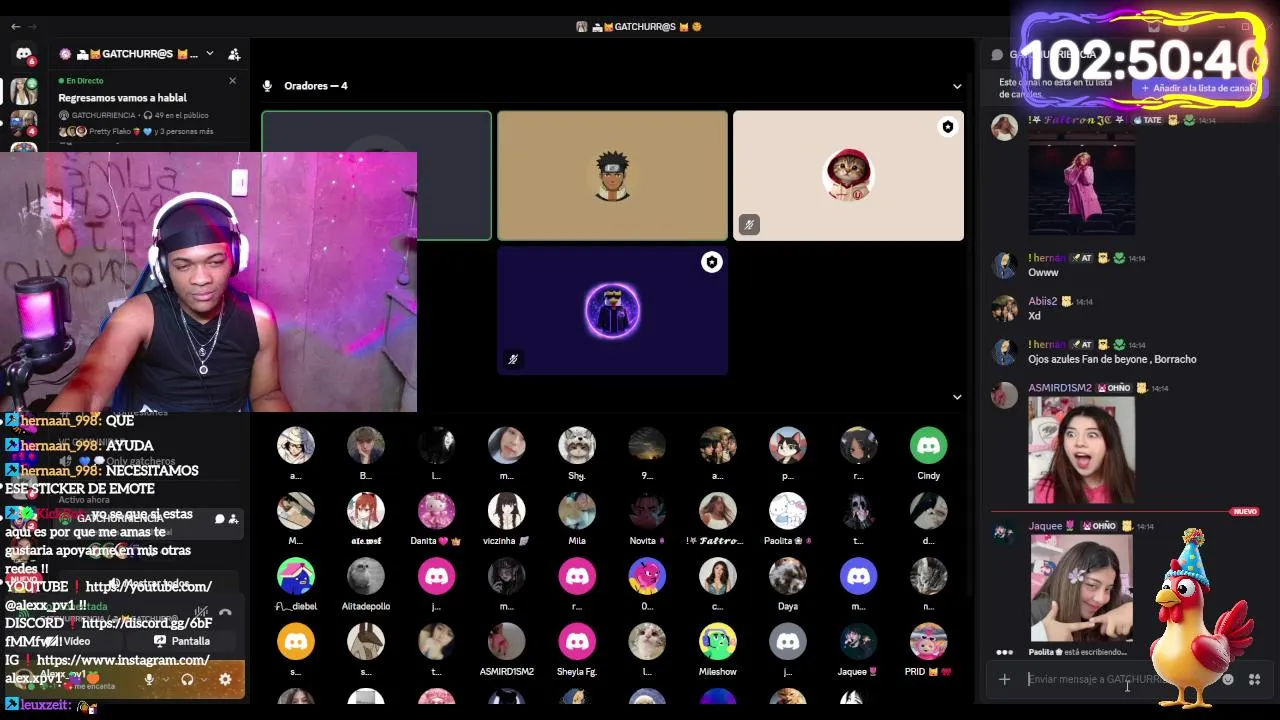
Task: Toggle microphone mute in user panel
Action: coord(149,680)
